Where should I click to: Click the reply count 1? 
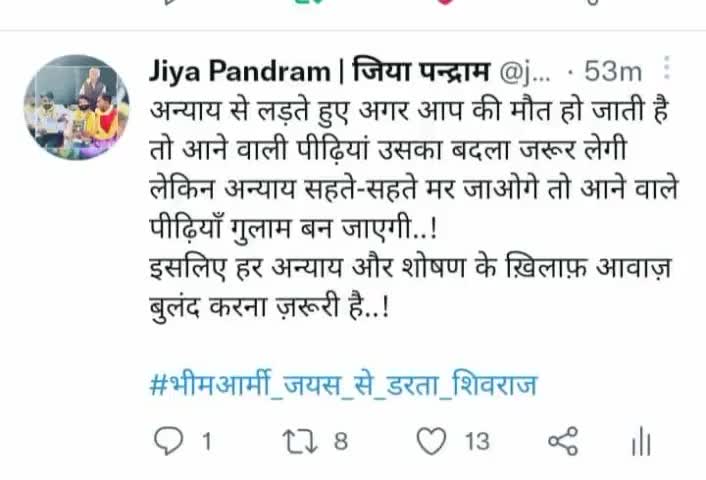pos(207,441)
